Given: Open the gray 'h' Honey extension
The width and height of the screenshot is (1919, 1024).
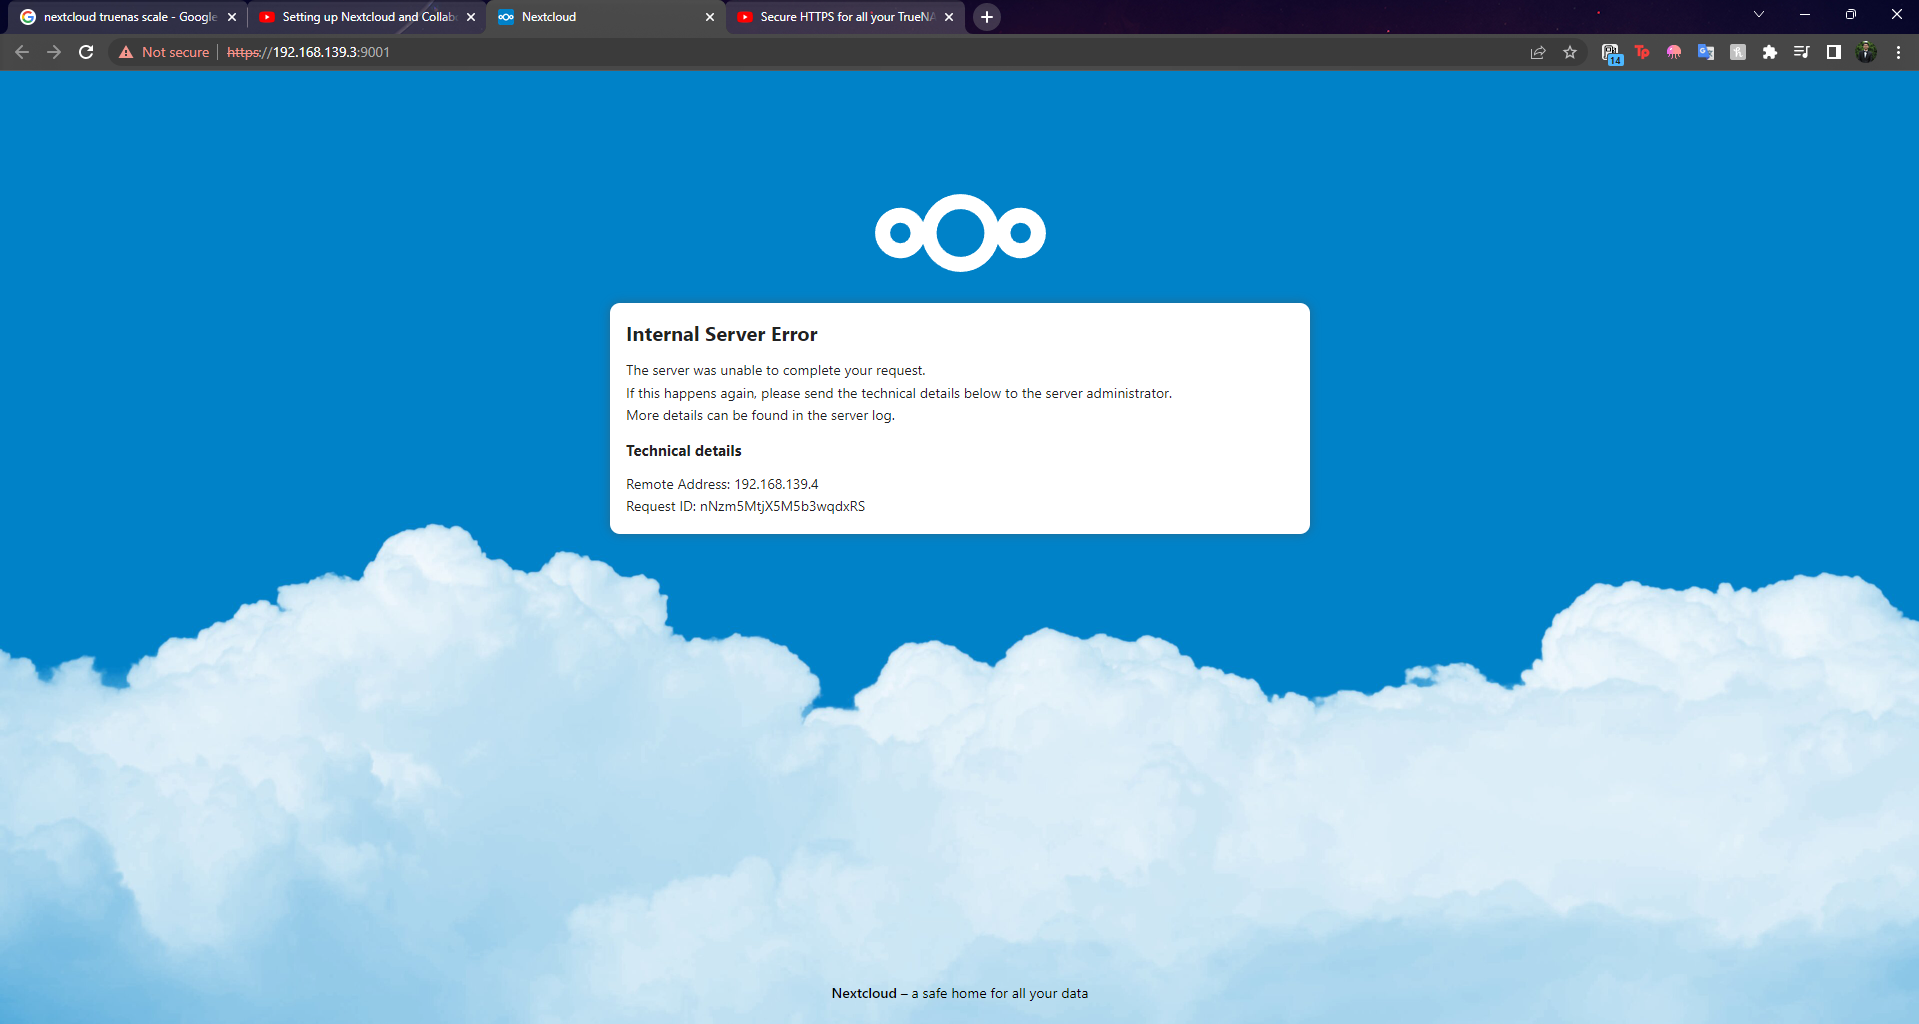Looking at the screenshot, I should point(1738,52).
